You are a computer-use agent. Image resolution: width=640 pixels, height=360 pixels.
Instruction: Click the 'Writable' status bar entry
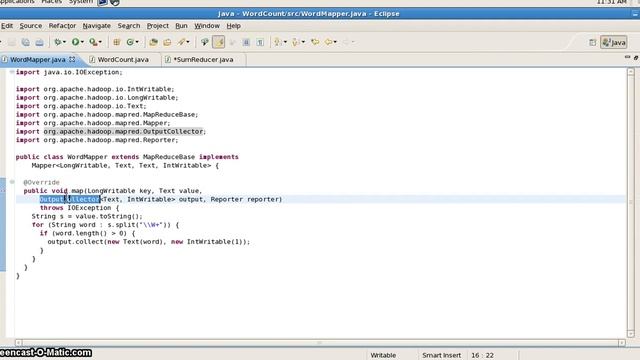383,355
